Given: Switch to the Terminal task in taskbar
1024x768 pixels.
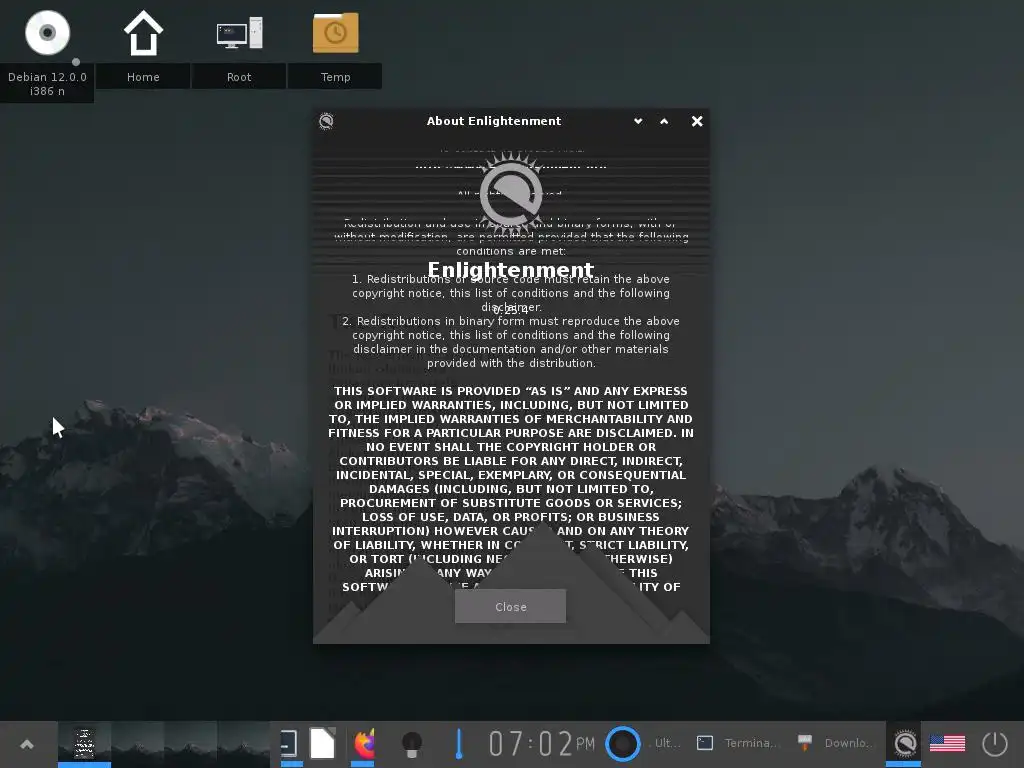Looking at the screenshot, I should coord(738,743).
